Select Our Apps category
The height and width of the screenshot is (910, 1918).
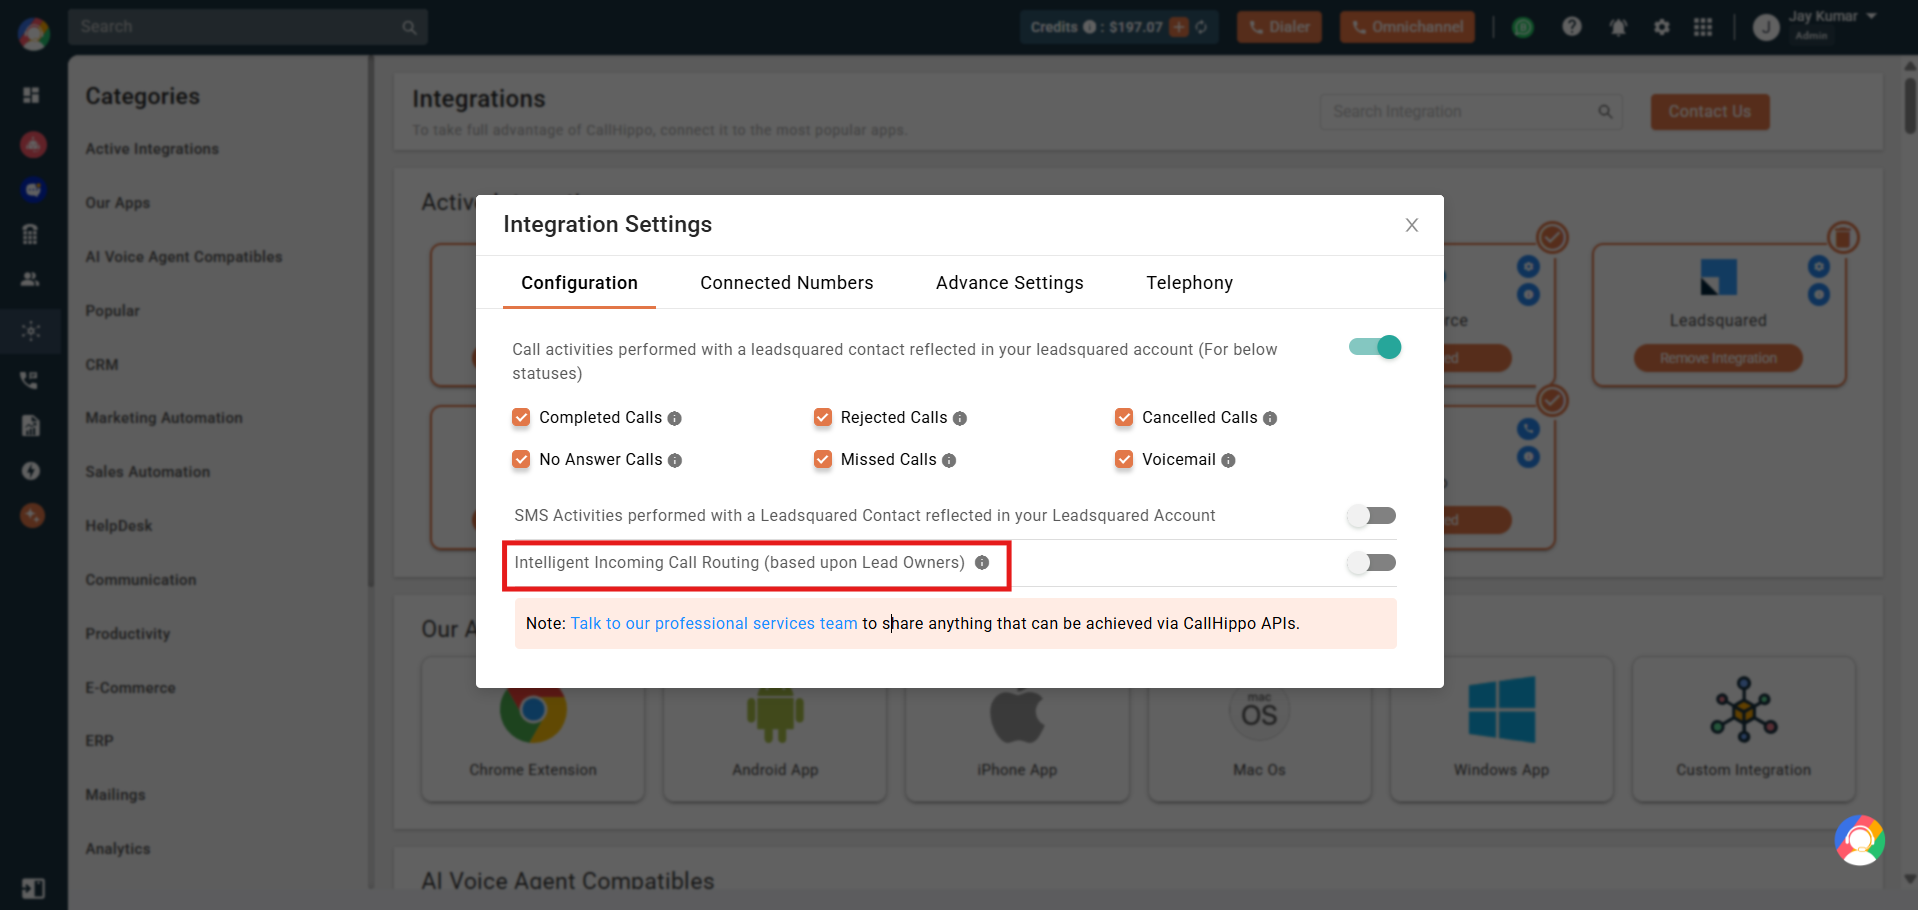pos(117,202)
